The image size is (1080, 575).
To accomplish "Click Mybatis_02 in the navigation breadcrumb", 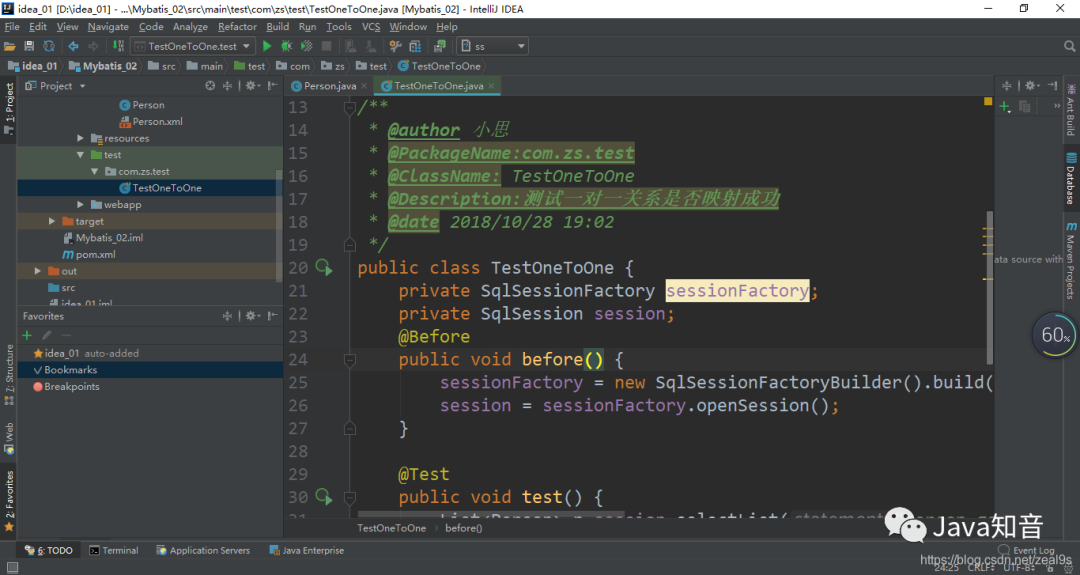I will tap(103, 66).
